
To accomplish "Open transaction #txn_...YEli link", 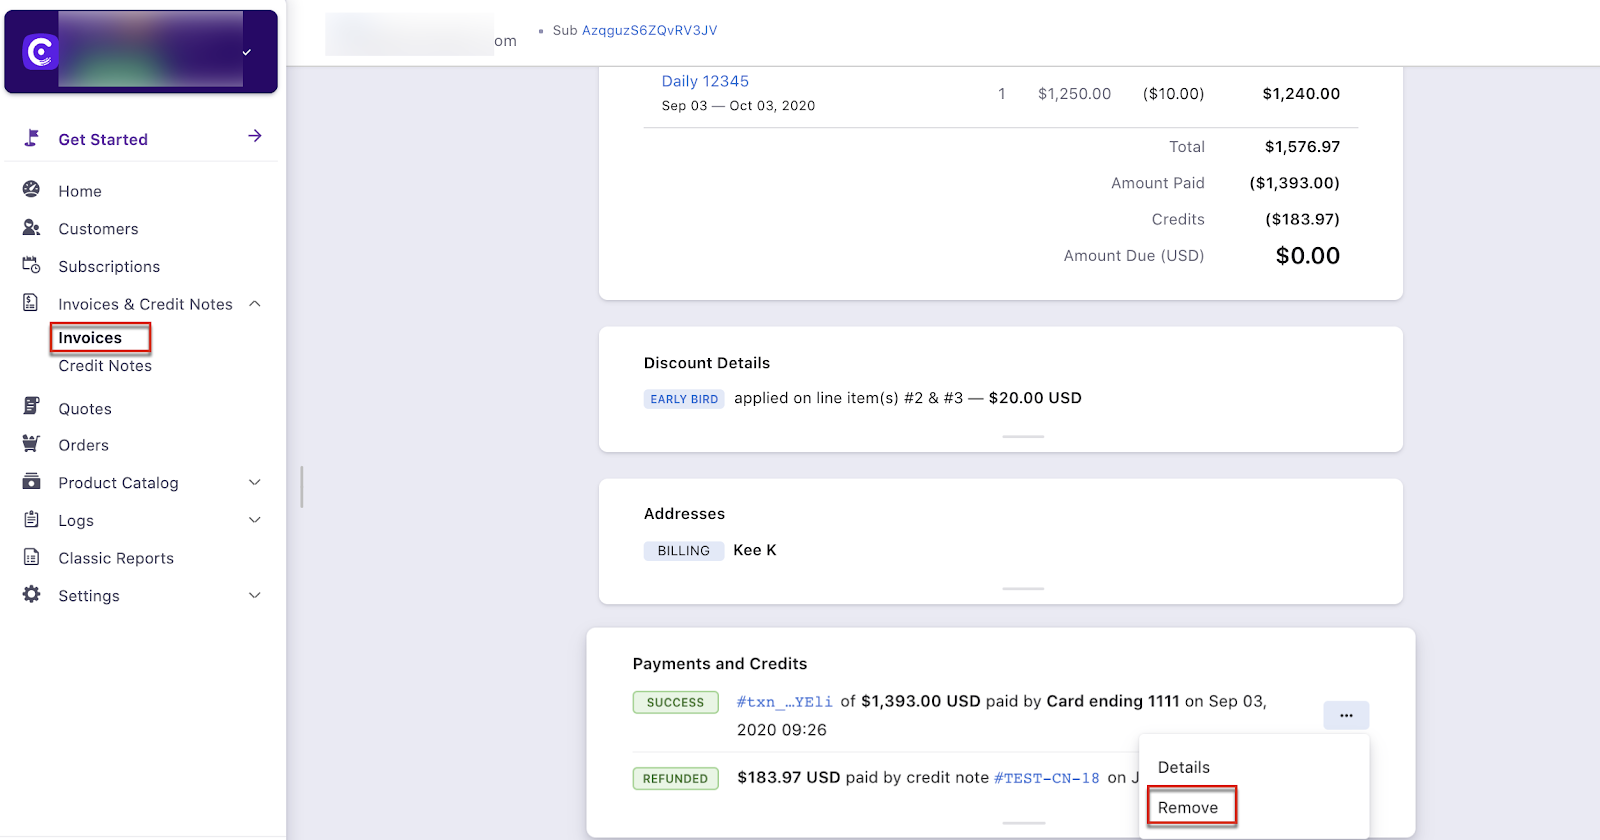I will 785,702.
